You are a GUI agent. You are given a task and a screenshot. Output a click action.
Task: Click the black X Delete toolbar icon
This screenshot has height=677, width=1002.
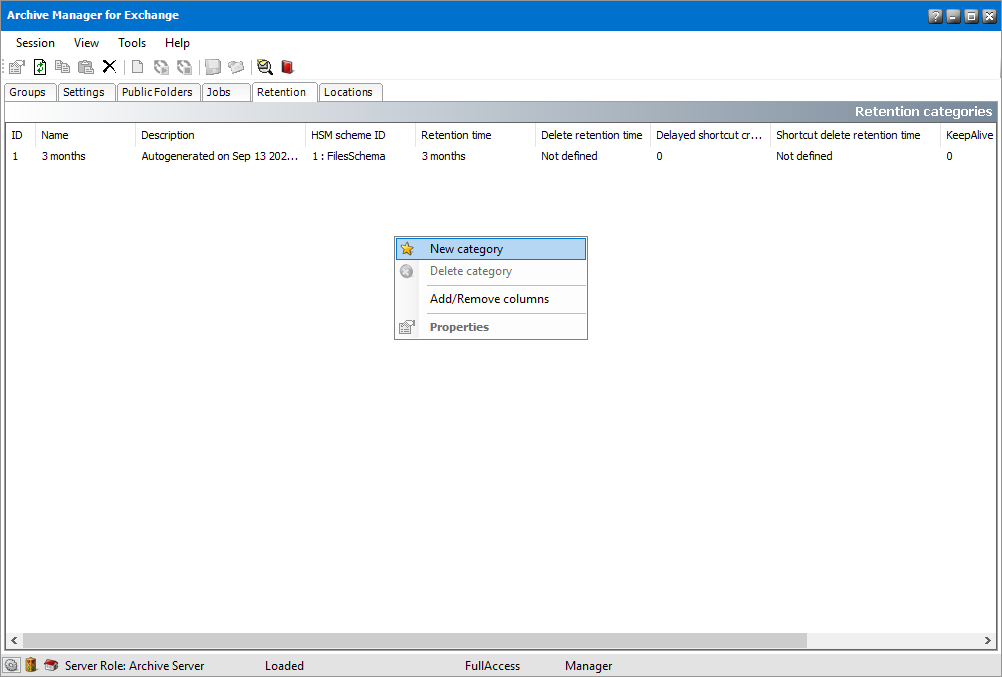(109, 66)
